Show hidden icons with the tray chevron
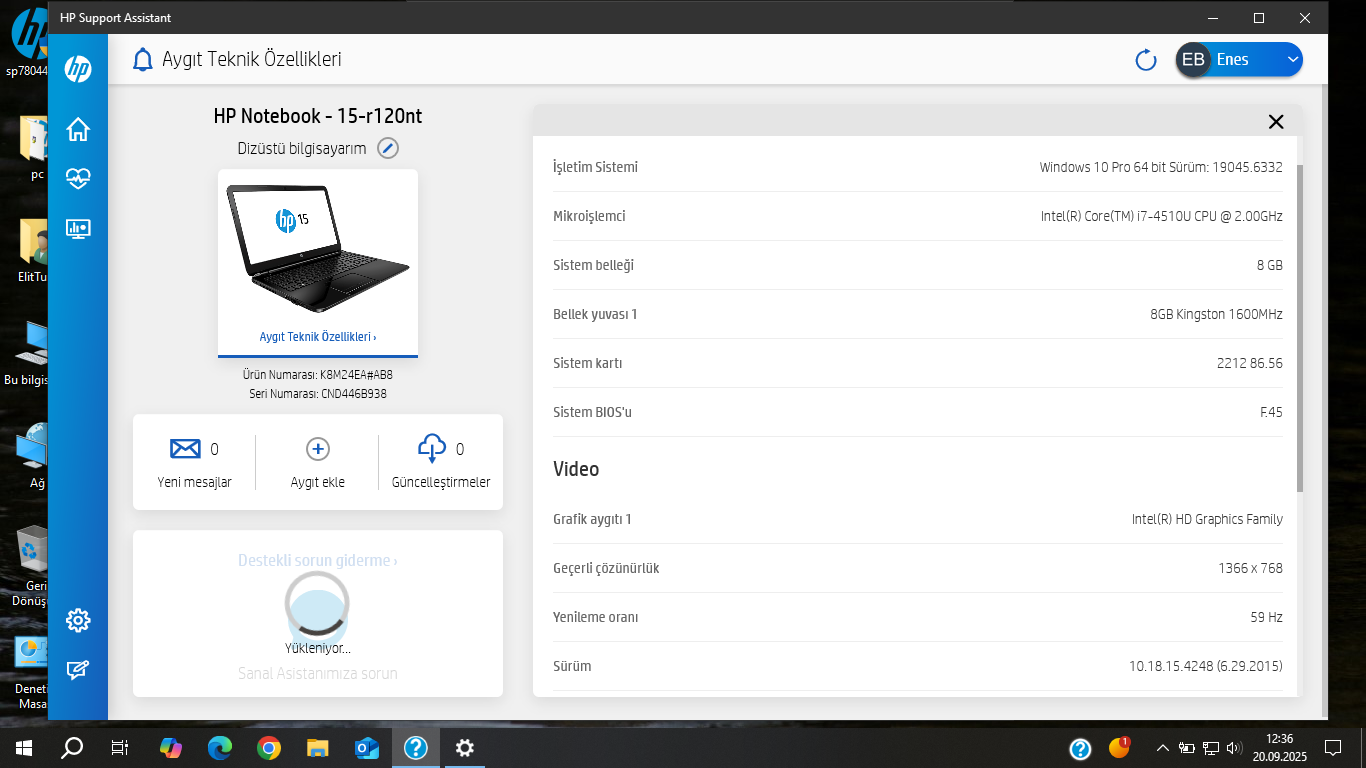The height and width of the screenshot is (768, 1366). pos(1161,747)
